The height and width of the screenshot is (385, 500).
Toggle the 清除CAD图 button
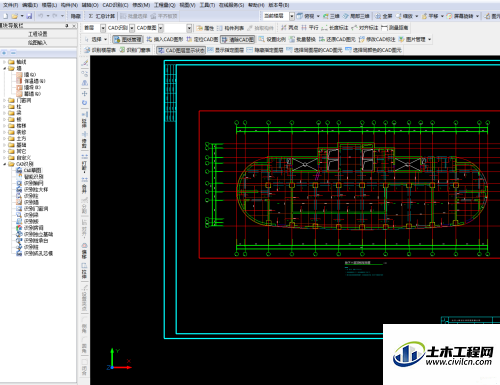point(237,39)
